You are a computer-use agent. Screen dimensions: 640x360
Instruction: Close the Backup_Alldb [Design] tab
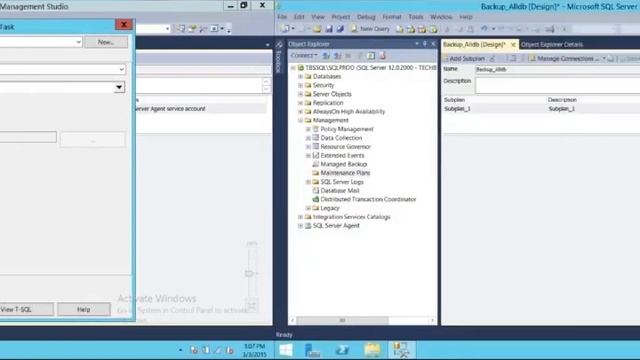click(x=513, y=44)
